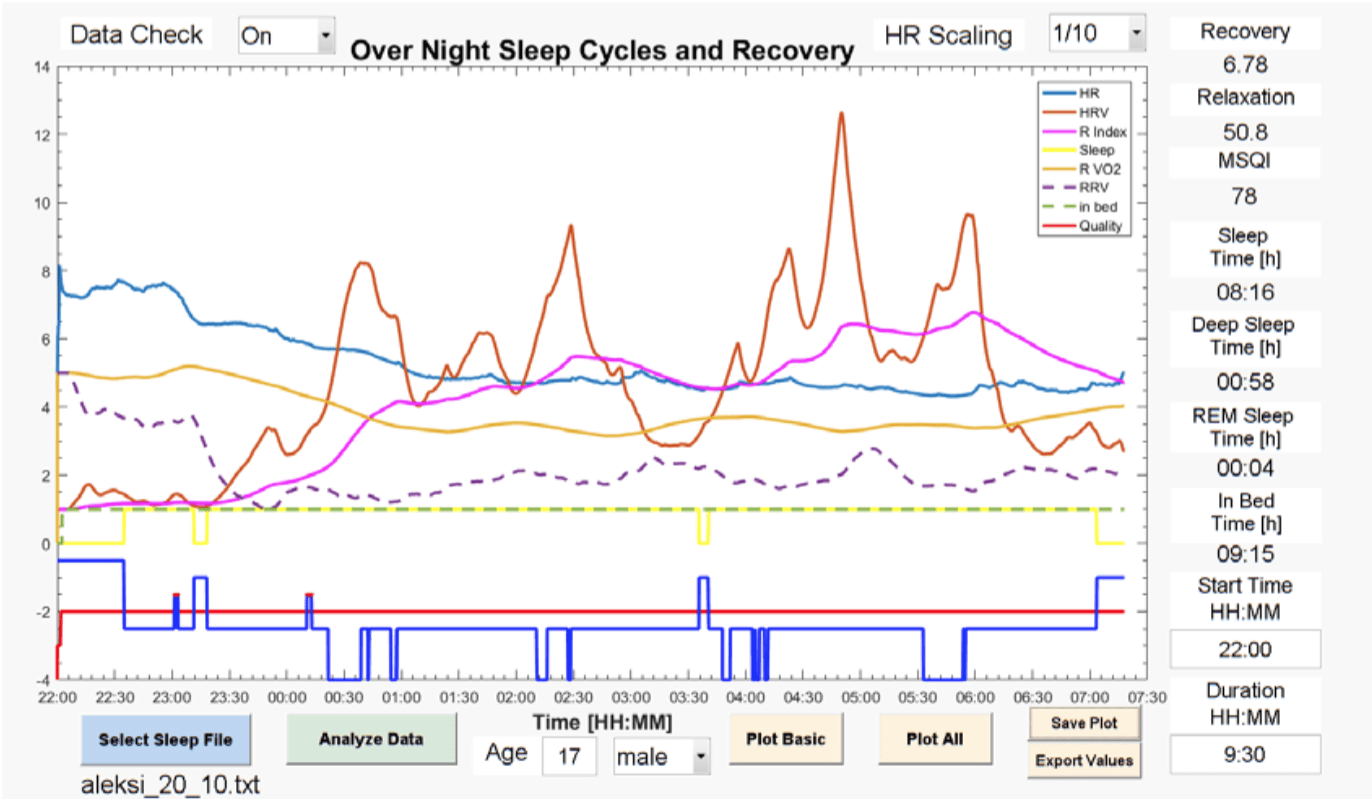Click the Plot Basic button

(785, 739)
